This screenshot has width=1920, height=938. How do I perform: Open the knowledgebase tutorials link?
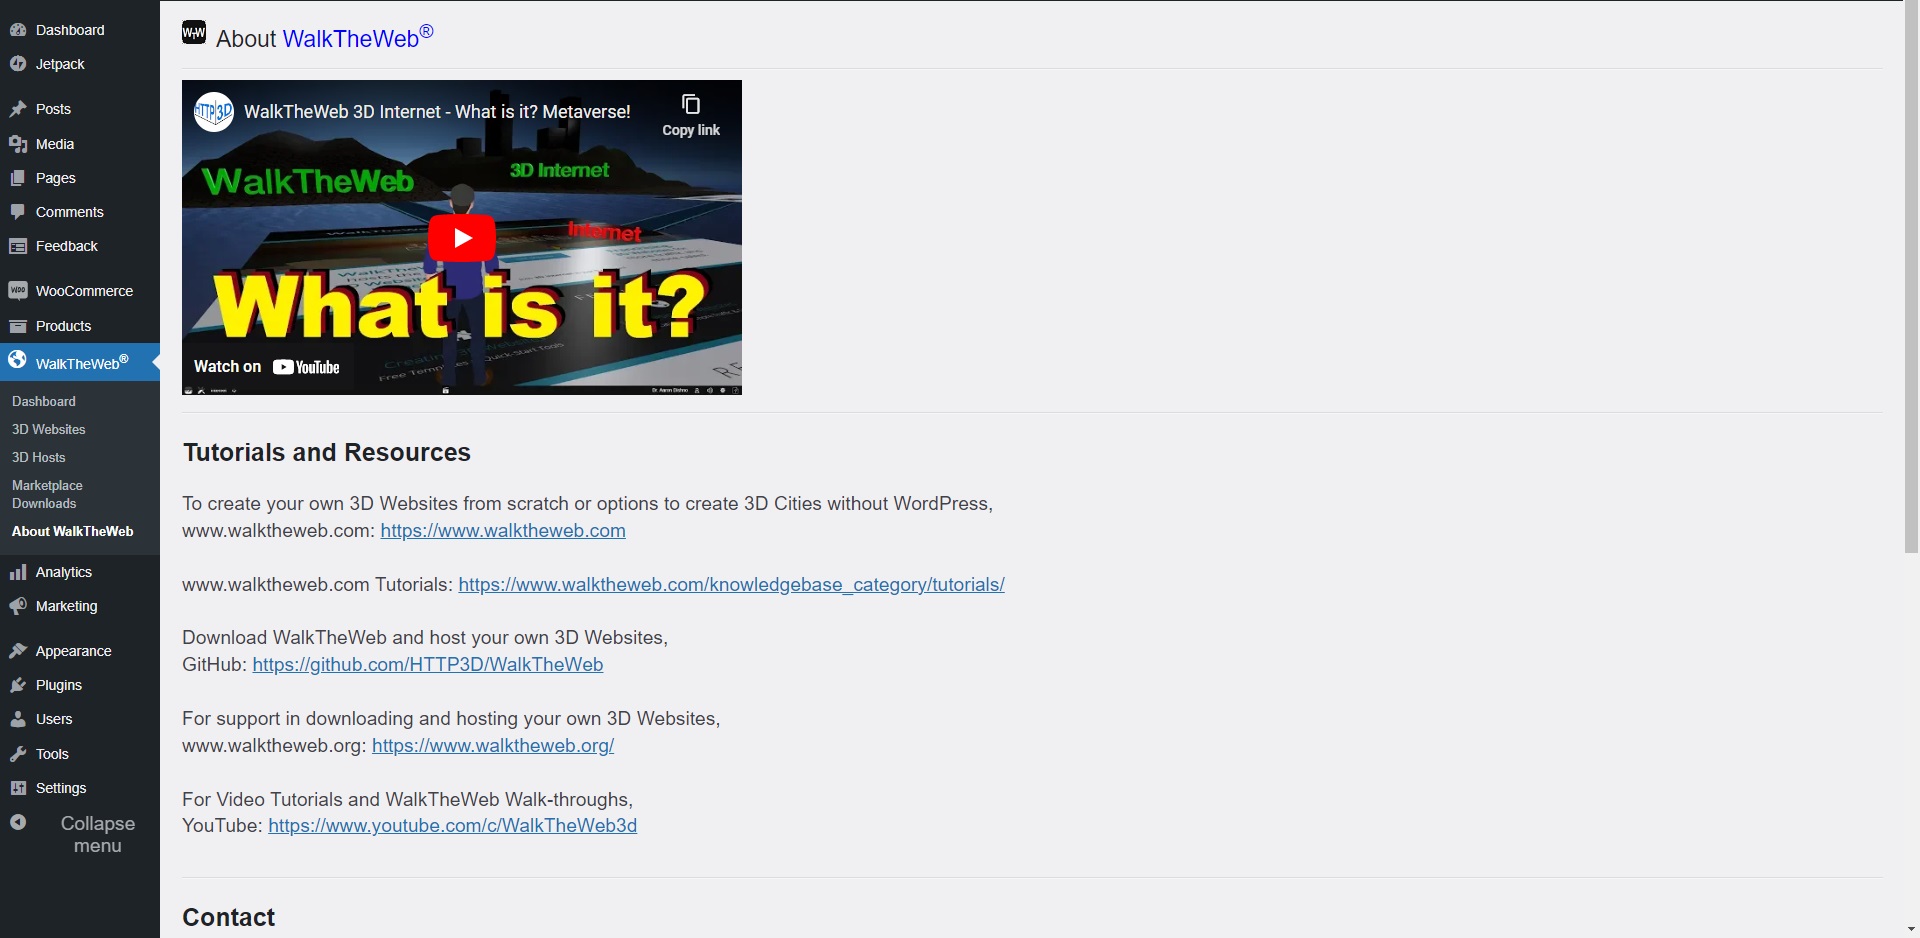point(732,585)
